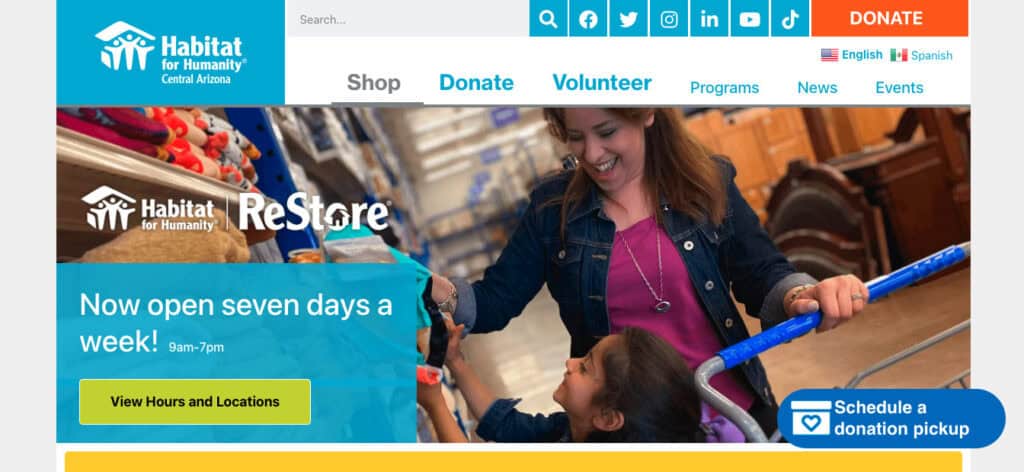Click the search magnifier icon
The height and width of the screenshot is (472, 1024).
pyautogui.click(x=549, y=19)
